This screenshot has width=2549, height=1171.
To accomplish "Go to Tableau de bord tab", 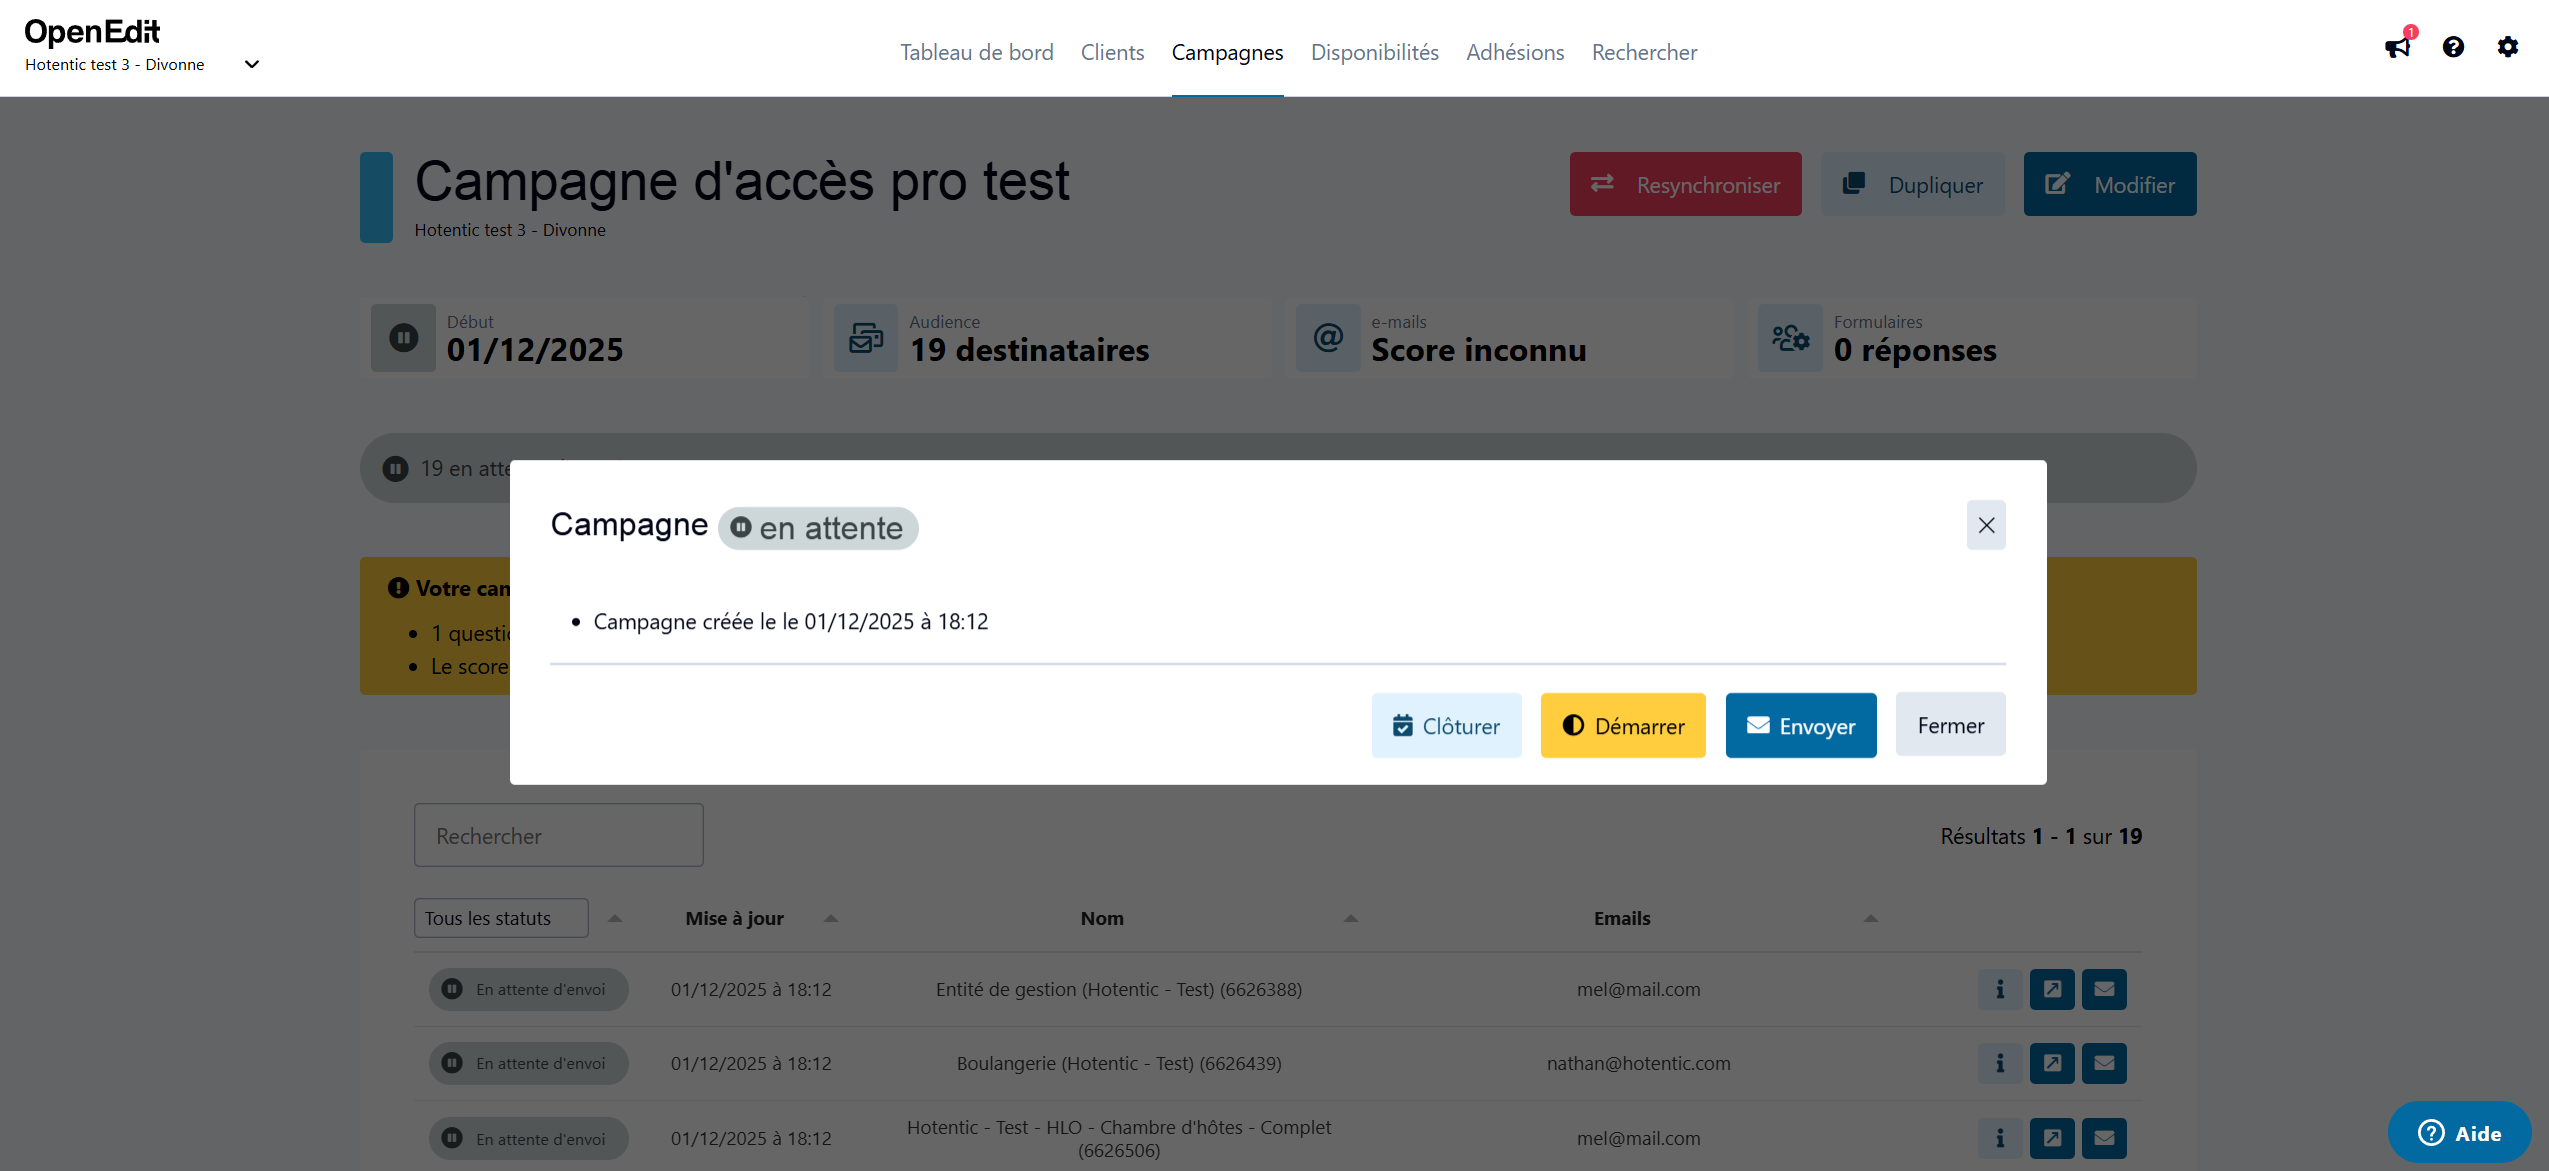I will pos(976,52).
